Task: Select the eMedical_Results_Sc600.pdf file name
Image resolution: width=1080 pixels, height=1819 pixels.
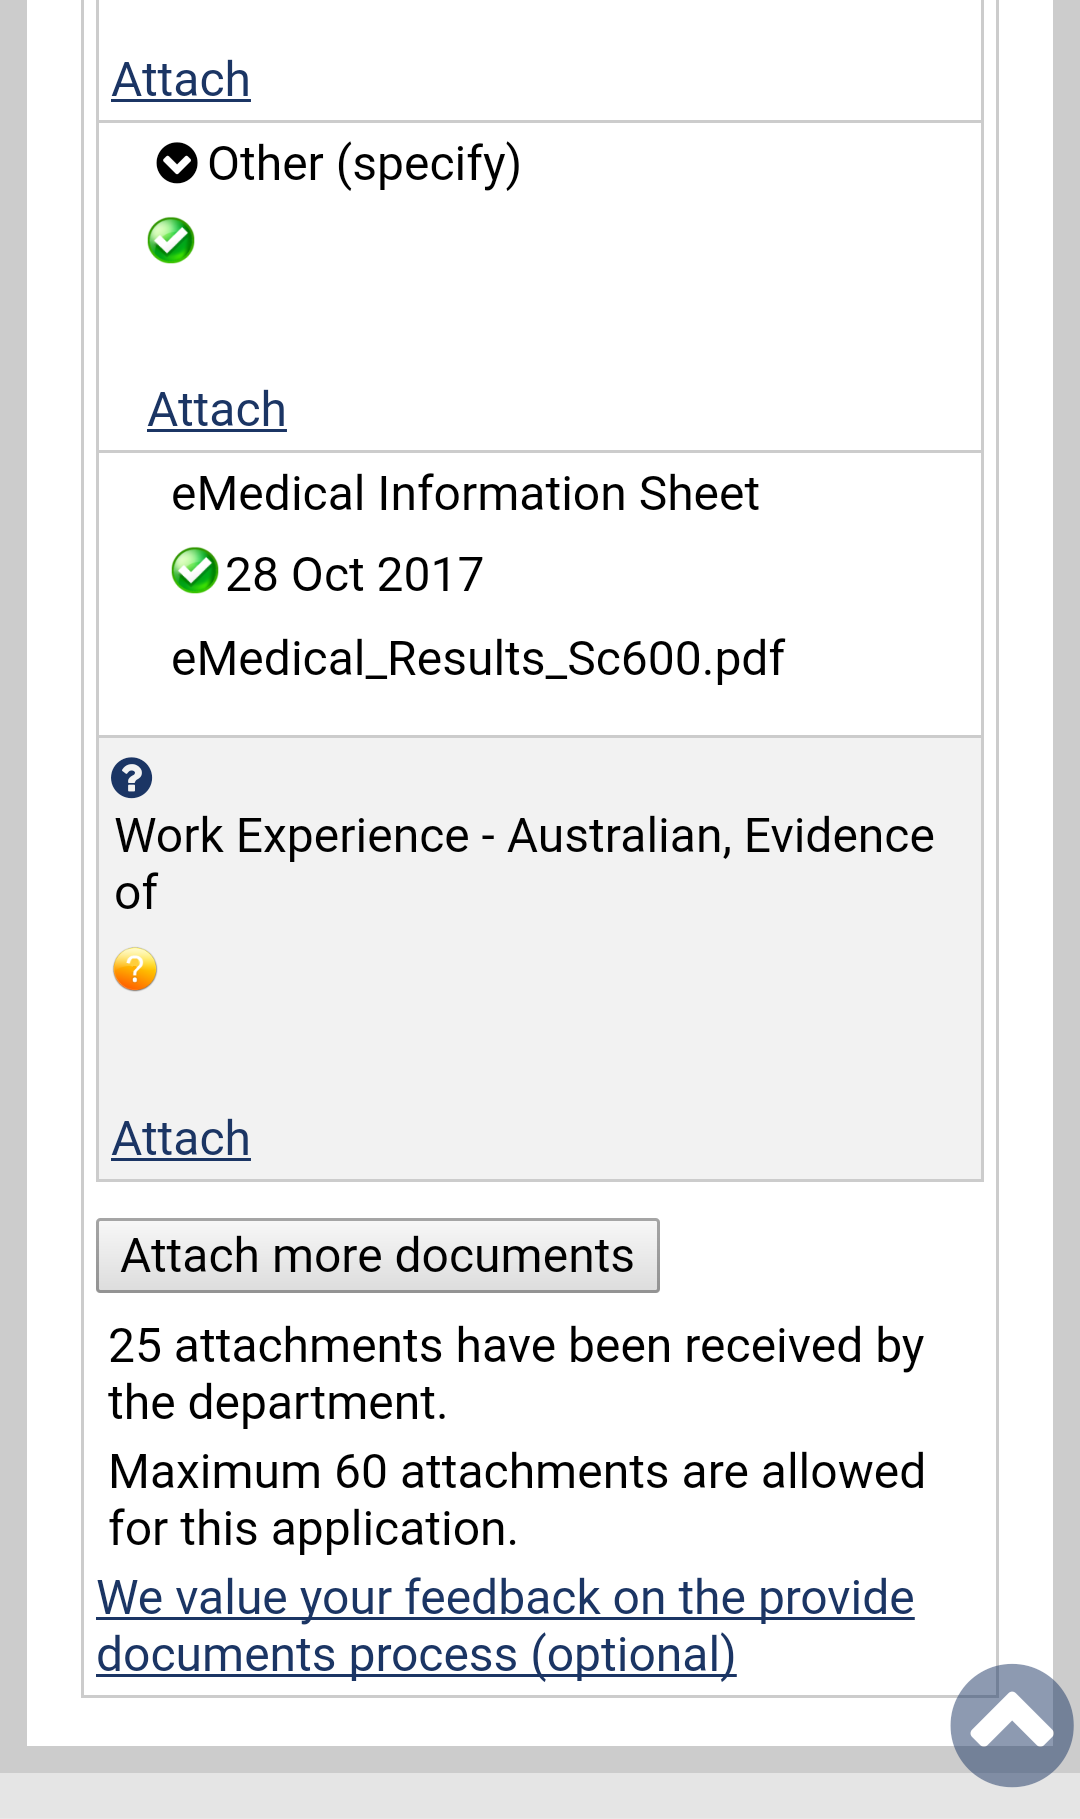Action: (x=478, y=659)
